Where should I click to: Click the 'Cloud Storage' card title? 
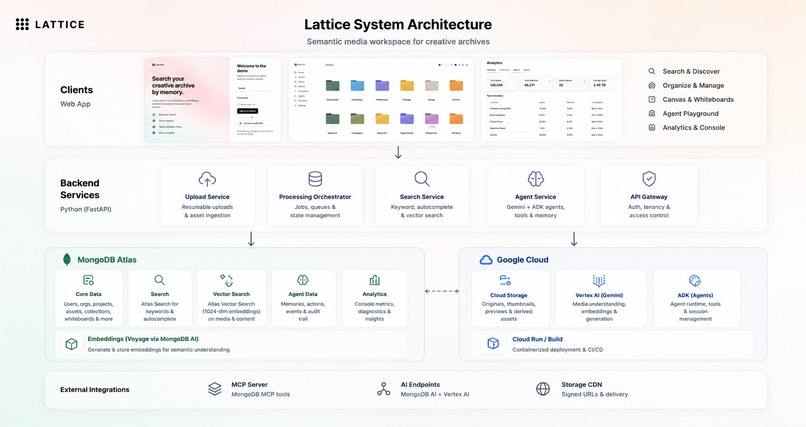(509, 295)
